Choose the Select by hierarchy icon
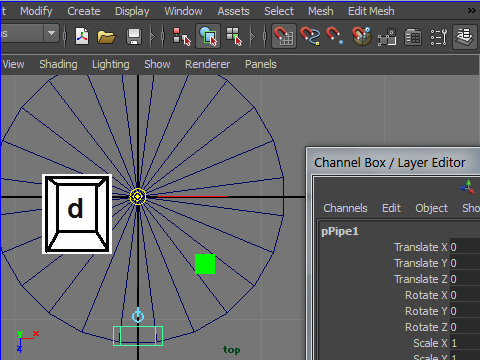The image size is (480, 360). [182, 36]
